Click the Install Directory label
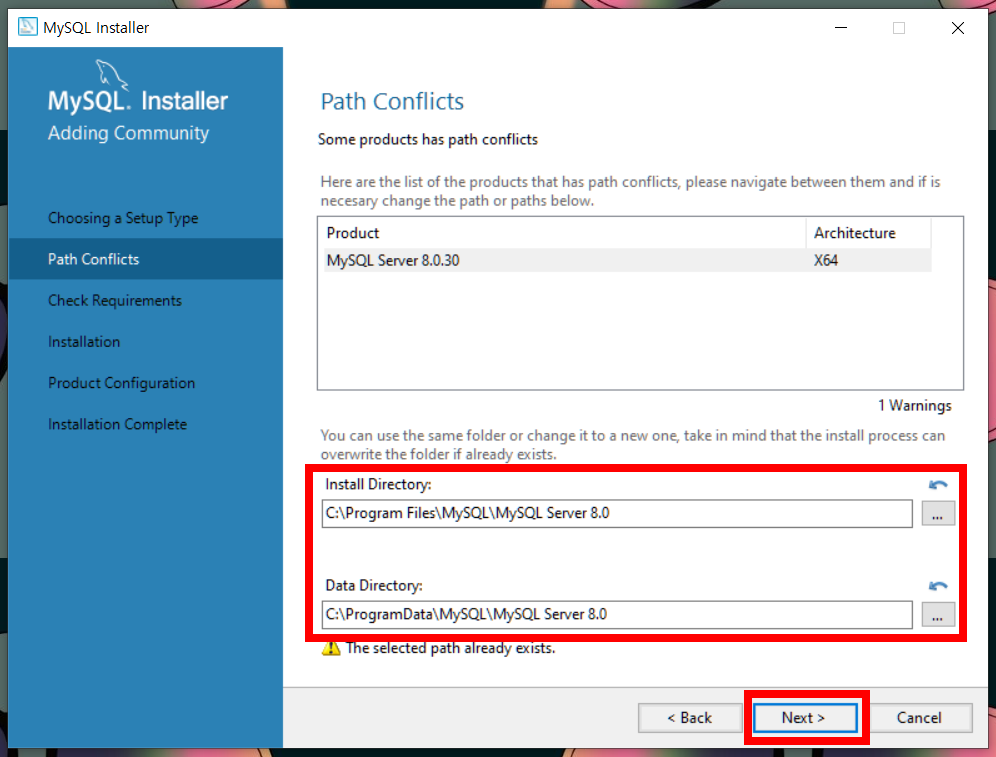The height and width of the screenshot is (757, 996). (x=378, y=485)
